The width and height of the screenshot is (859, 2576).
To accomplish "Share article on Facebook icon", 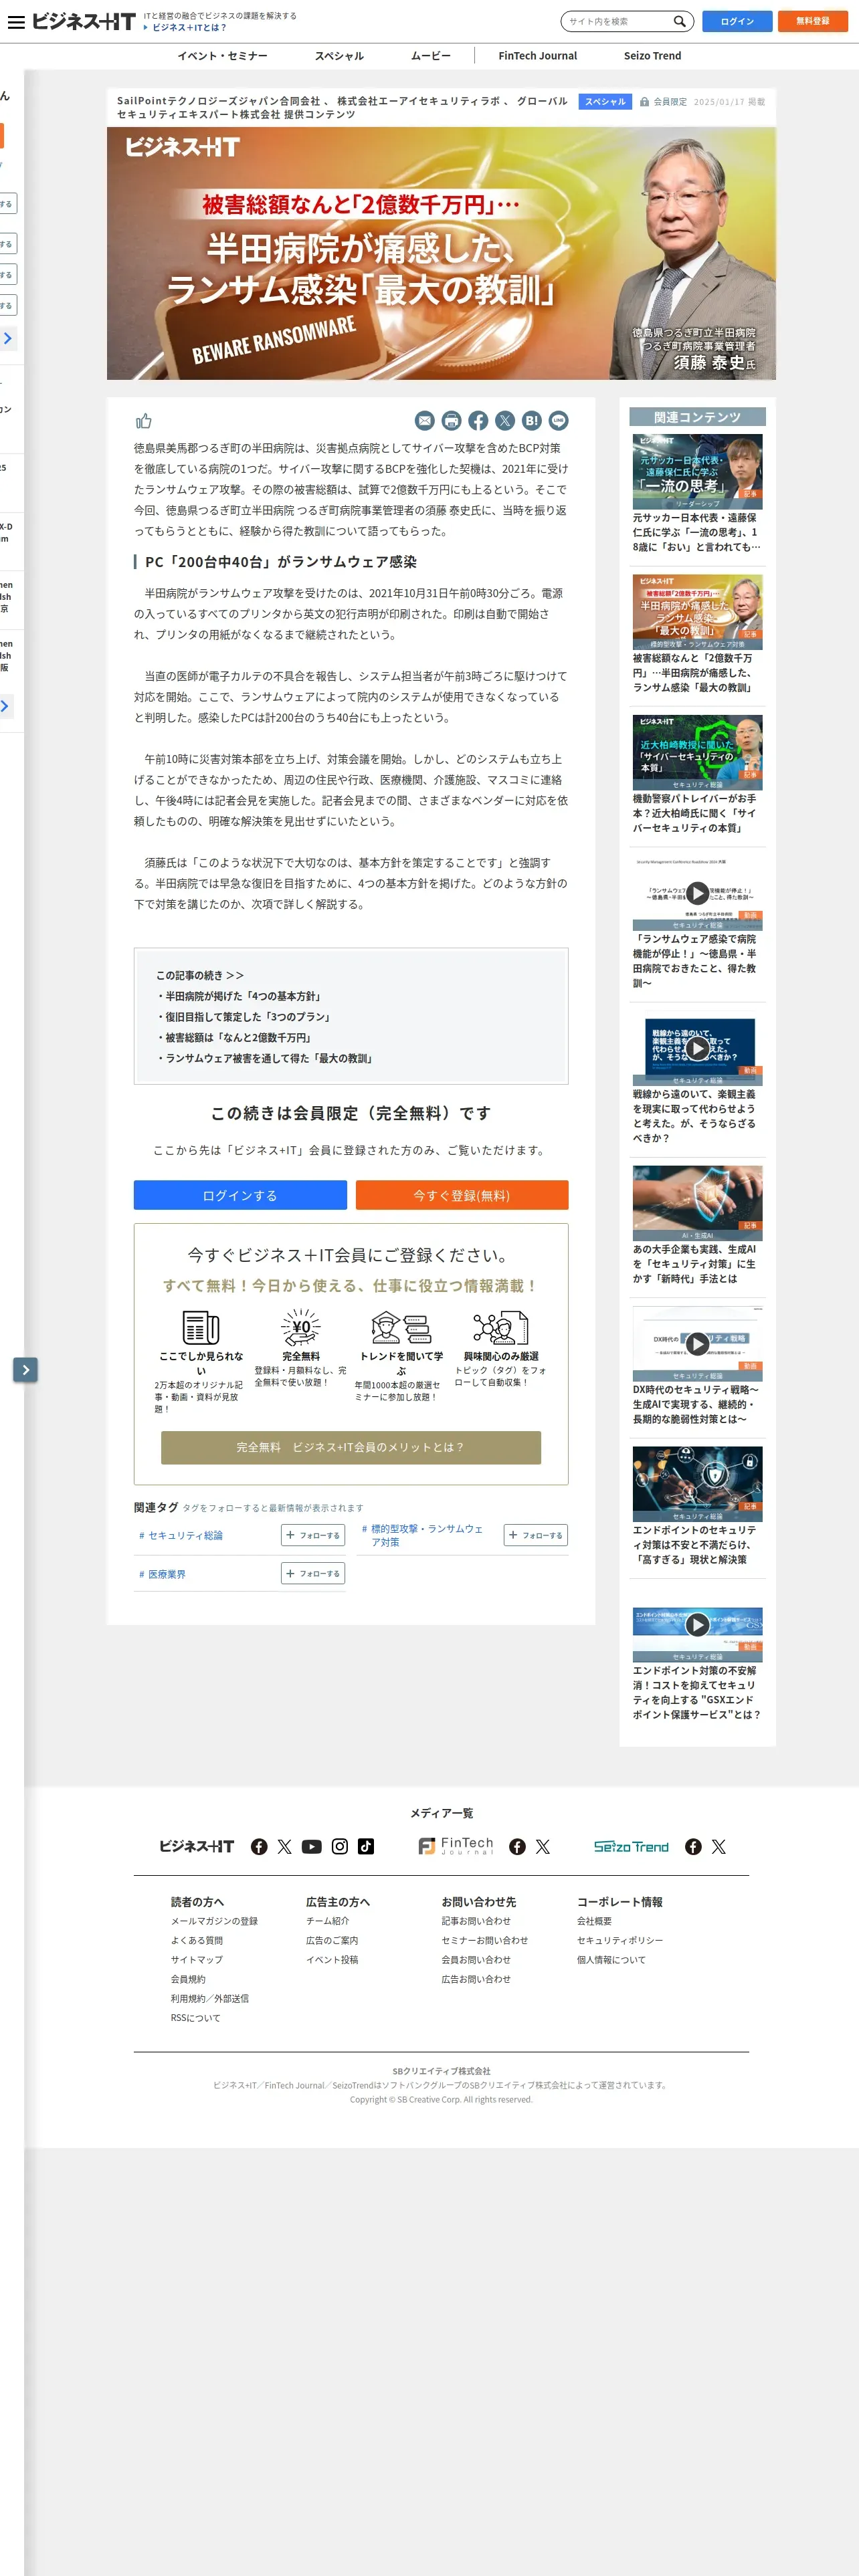I will [x=478, y=421].
